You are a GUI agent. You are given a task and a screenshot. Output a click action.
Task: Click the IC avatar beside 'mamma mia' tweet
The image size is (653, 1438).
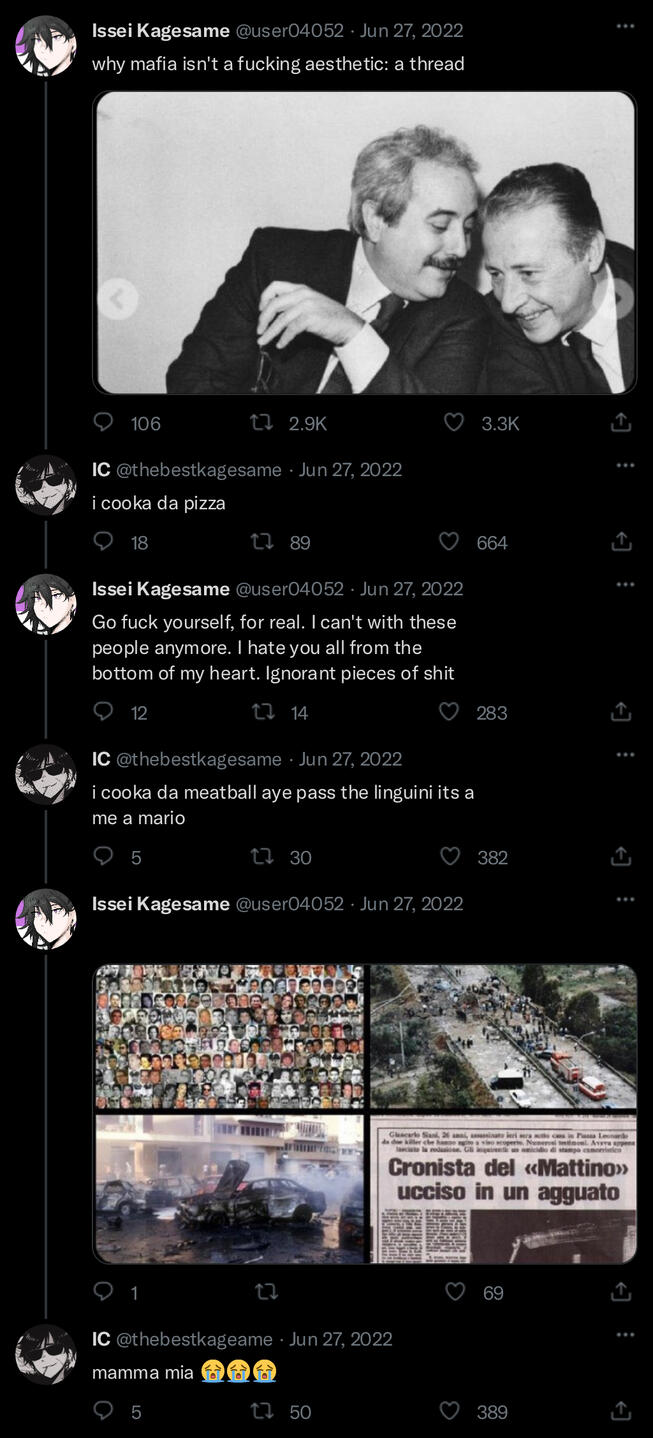pyautogui.click(x=46, y=1355)
